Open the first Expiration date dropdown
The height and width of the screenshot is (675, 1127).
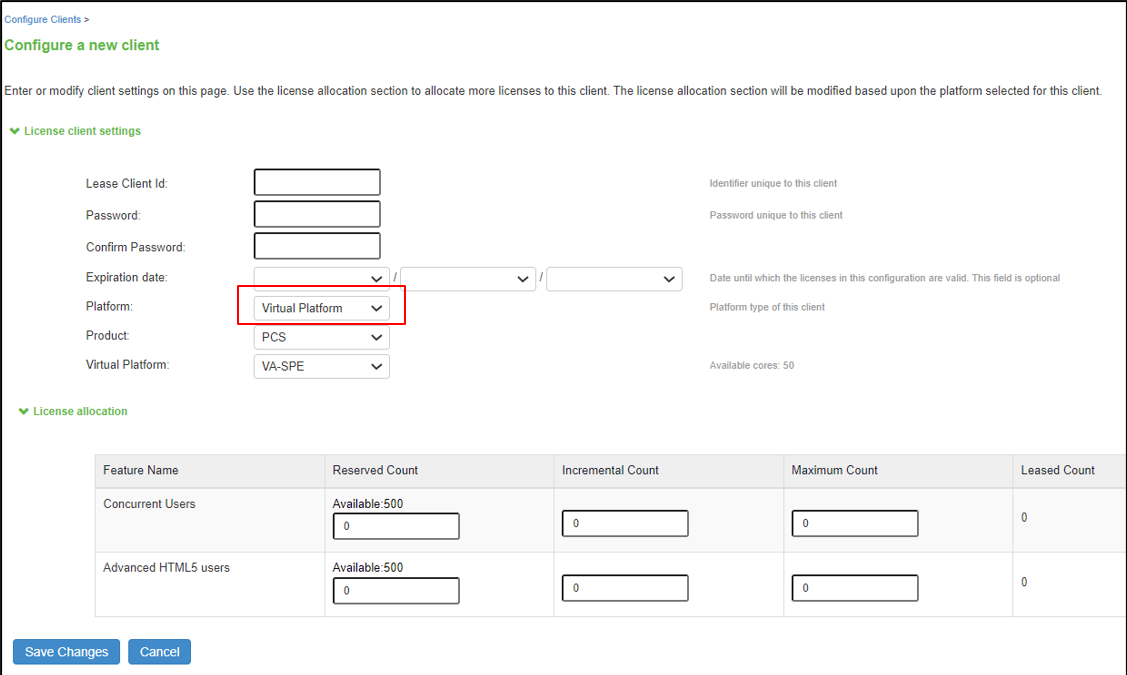click(x=321, y=279)
